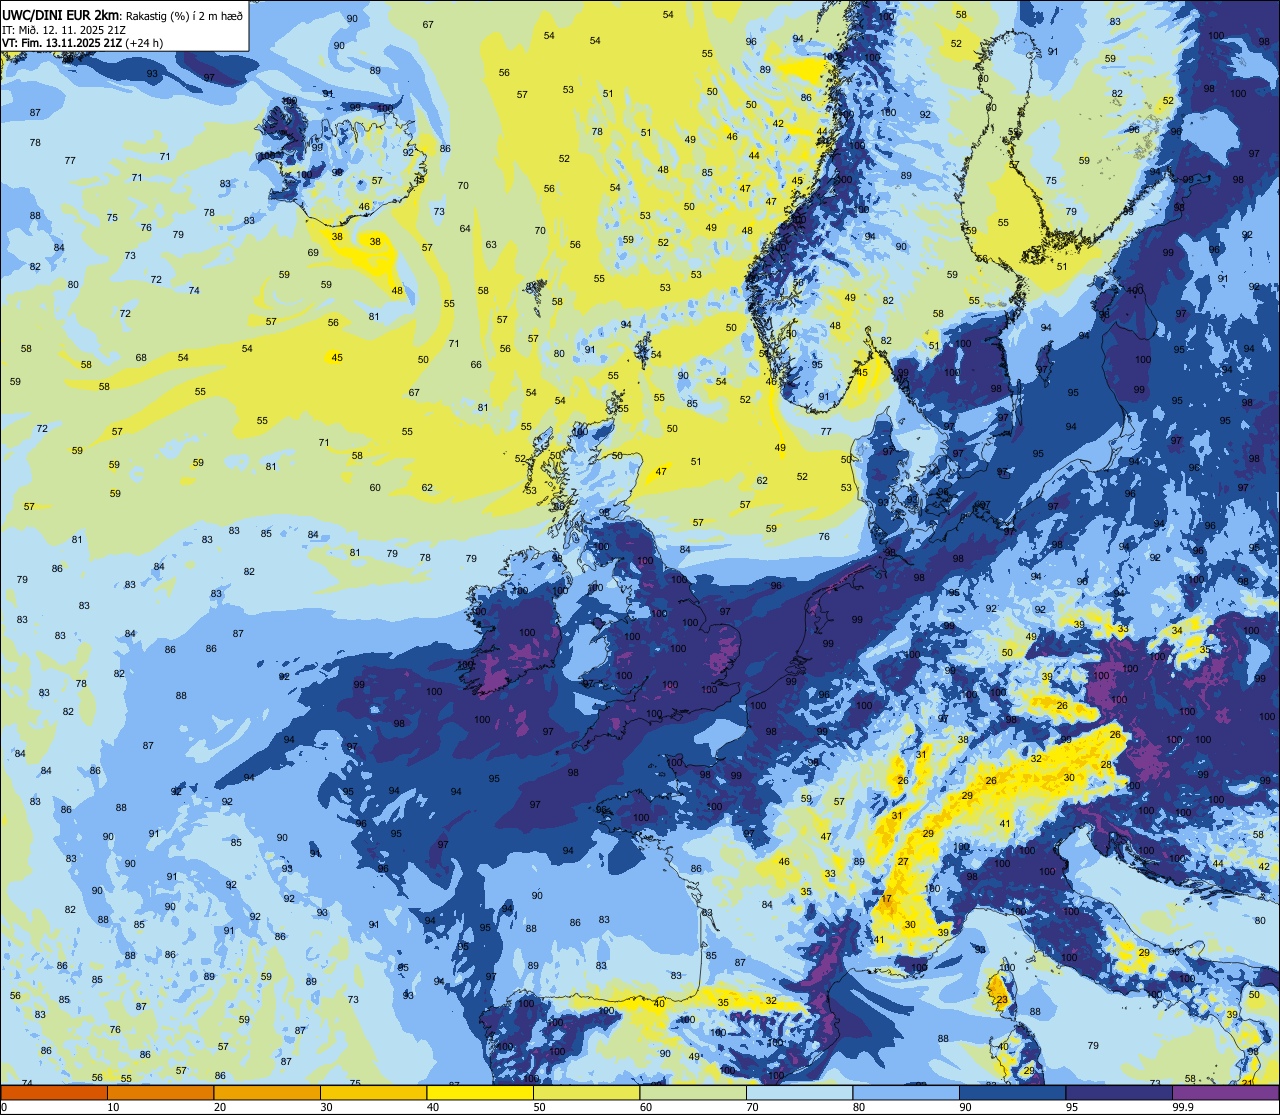Click the 0–10 dark orange legend swatch
1280x1115 pixels.
point(54,1092)
